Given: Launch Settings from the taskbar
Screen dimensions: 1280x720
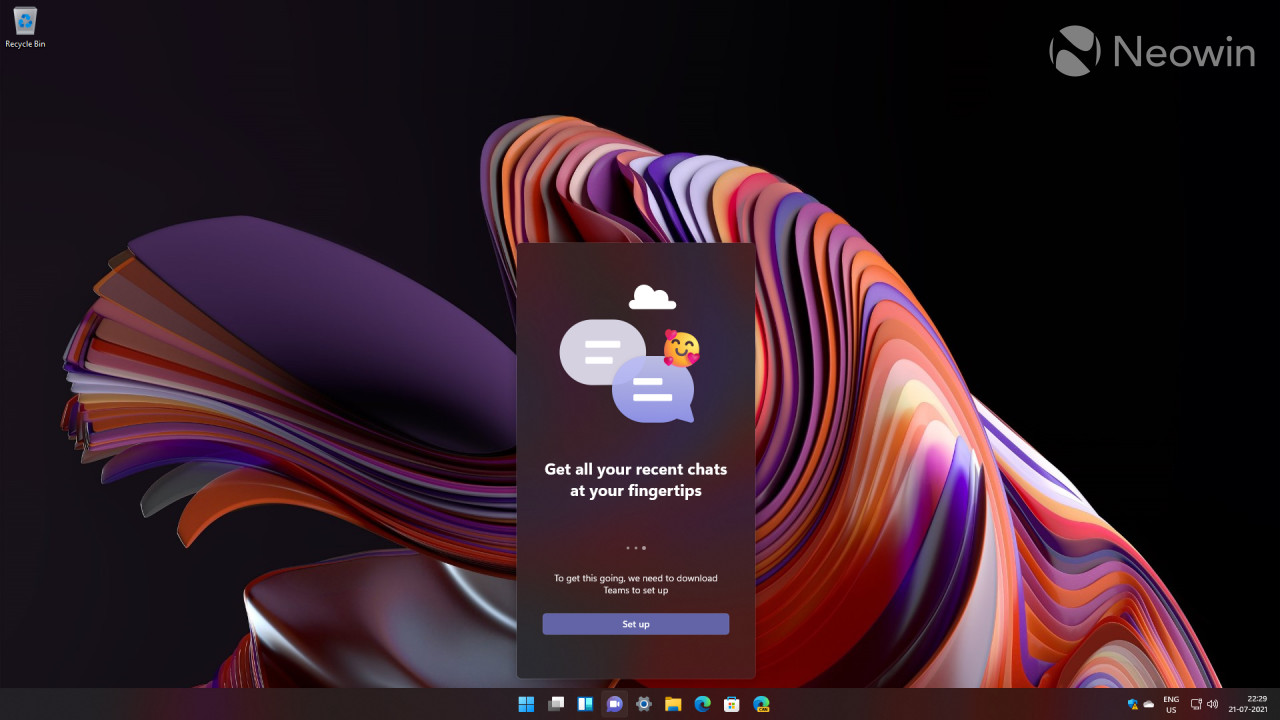Looking at the screenshot, I should click(644, 703).
